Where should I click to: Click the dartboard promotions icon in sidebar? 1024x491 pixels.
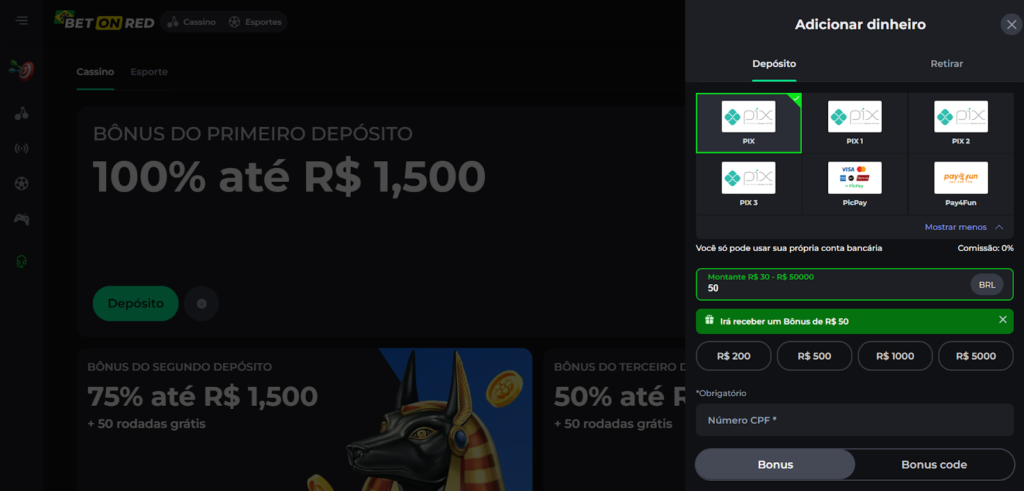22,70
